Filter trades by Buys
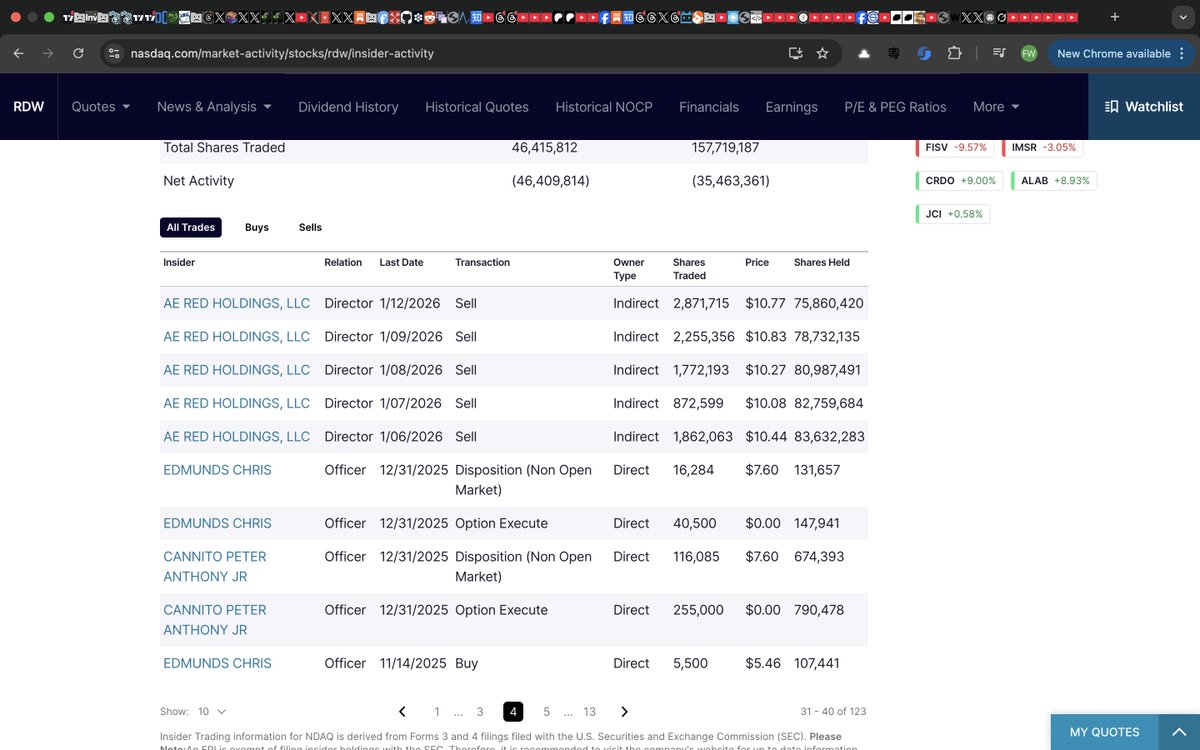Screen dimensions: 1200x750 257,227
